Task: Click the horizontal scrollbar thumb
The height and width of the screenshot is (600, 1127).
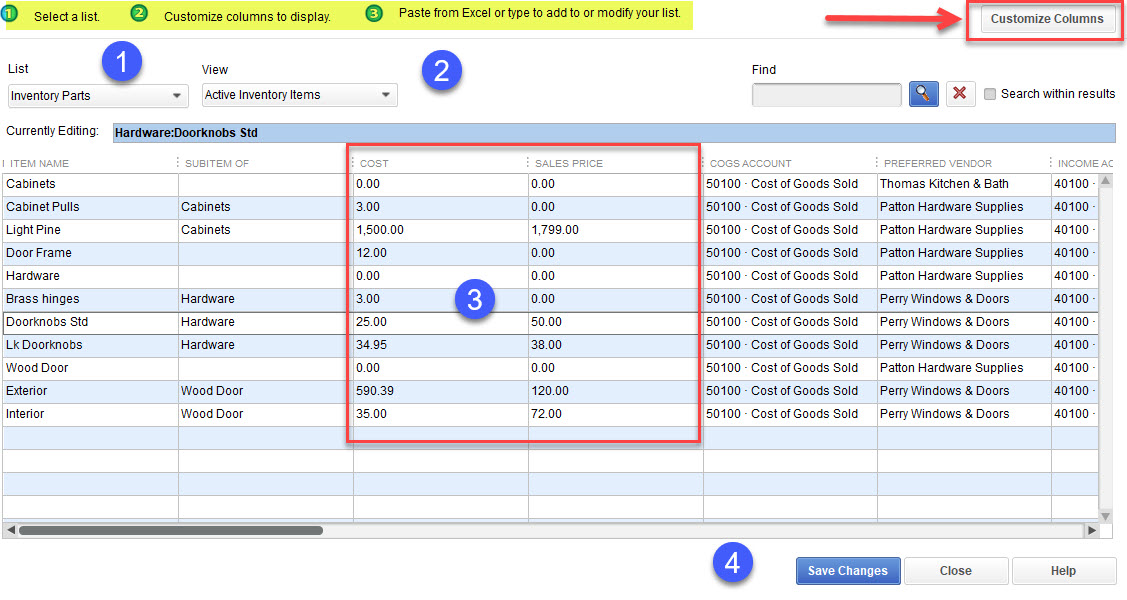Action: [171, 530]
